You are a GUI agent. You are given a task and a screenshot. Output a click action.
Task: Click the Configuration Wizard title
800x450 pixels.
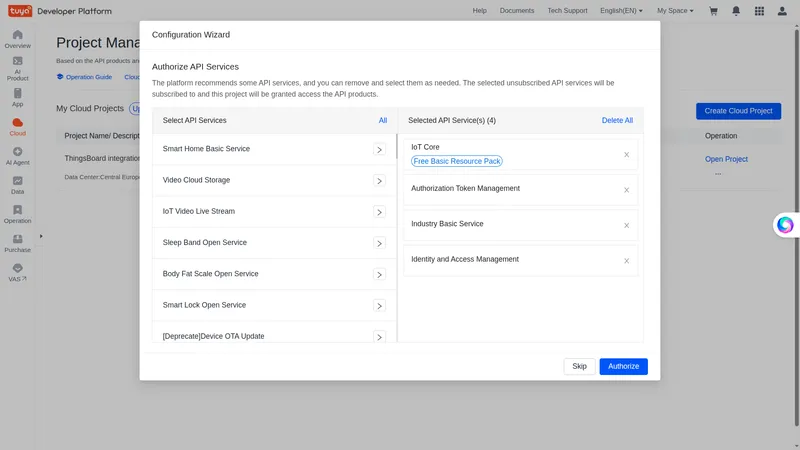pos(191,35)
